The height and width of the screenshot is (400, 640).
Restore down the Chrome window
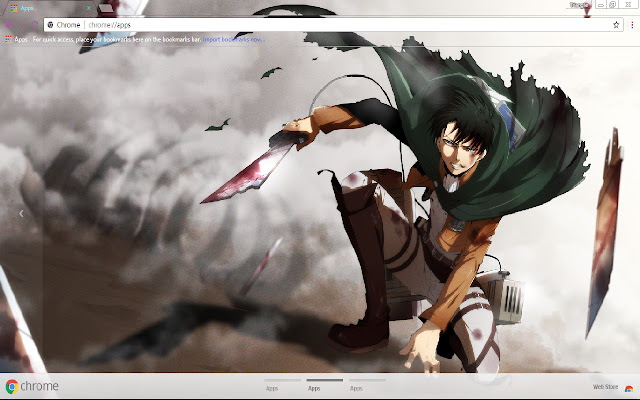(x=613, y=5)
